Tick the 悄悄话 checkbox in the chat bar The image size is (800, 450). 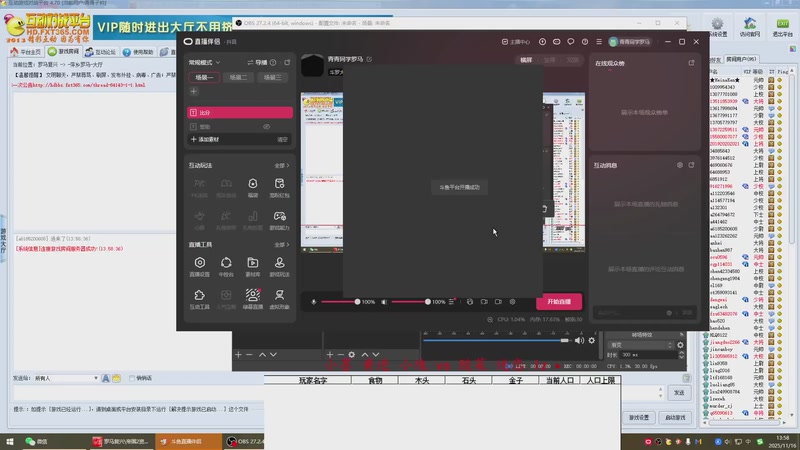tap(132, 379)
